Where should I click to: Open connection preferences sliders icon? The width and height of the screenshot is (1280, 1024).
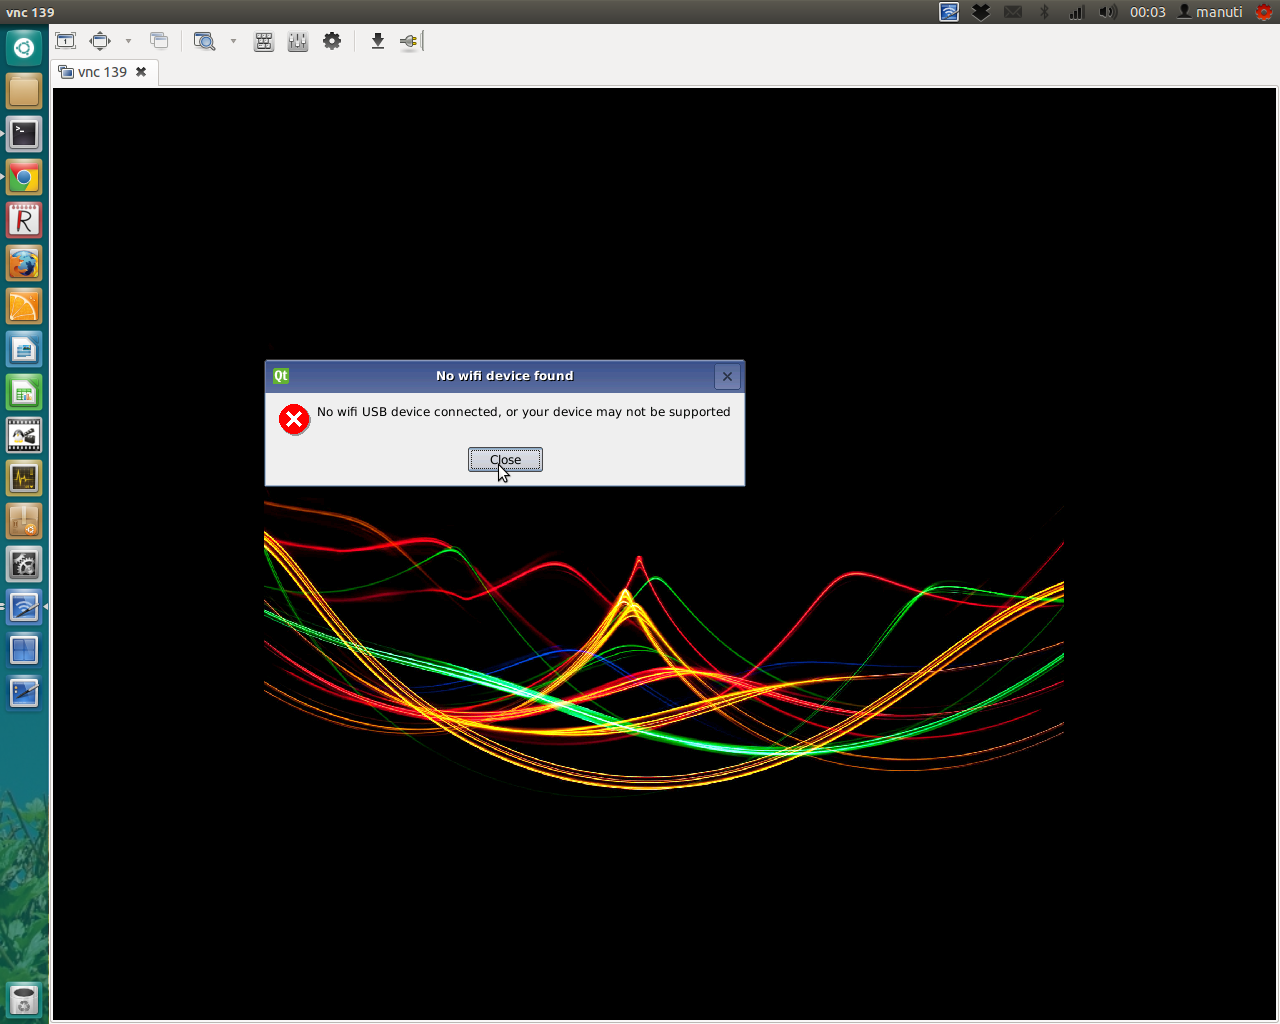click(298, 41)
